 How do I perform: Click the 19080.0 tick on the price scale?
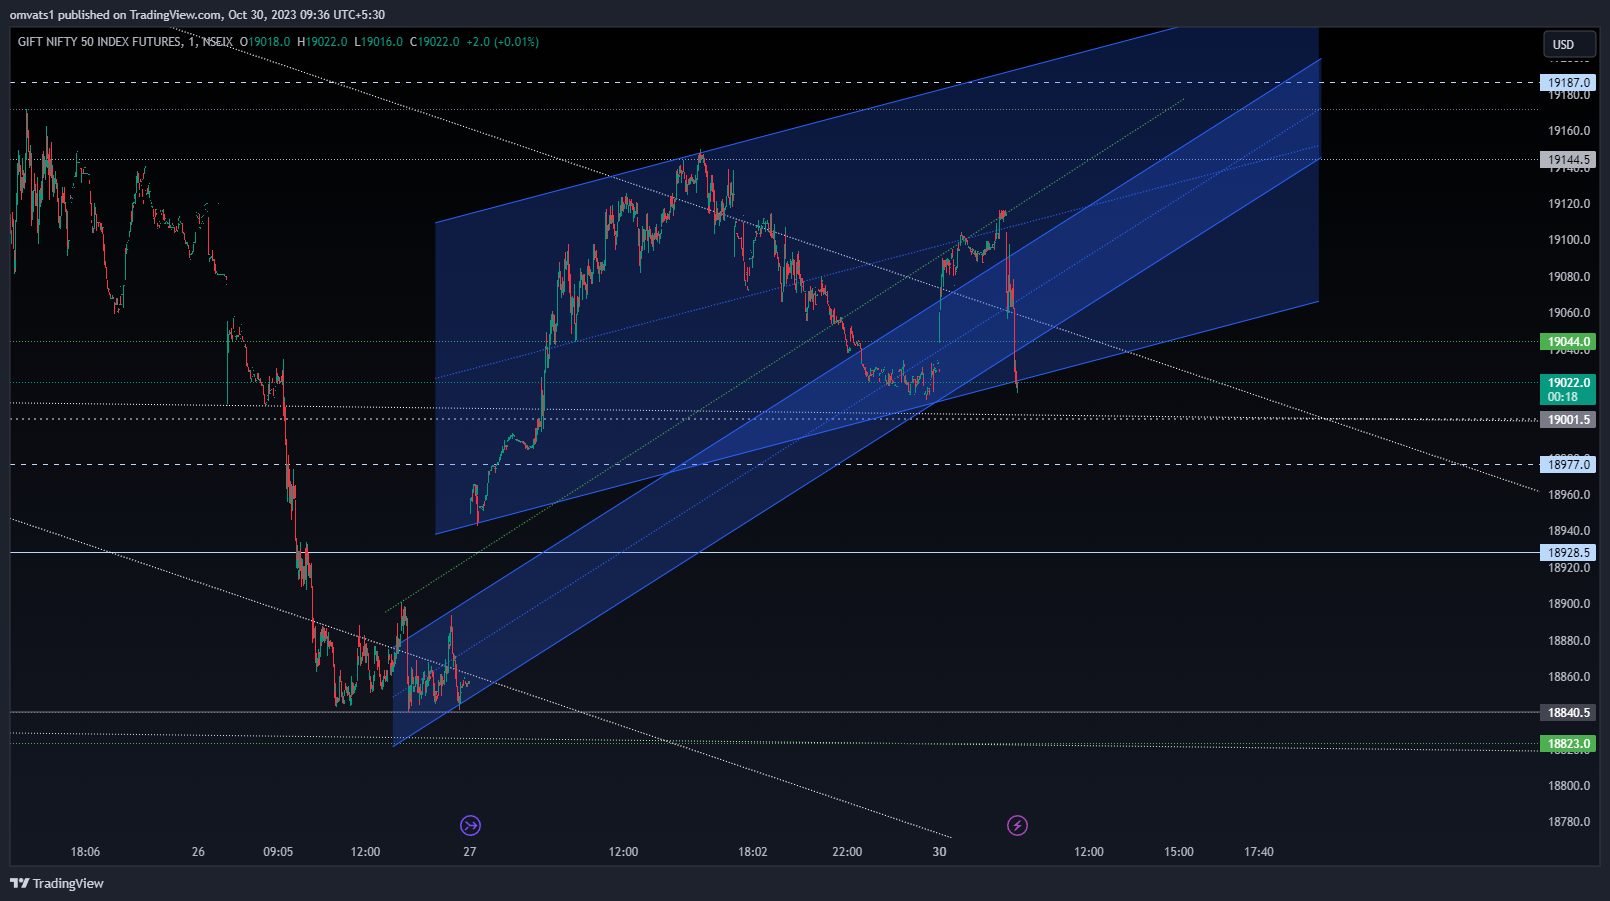click(1569, 277)
